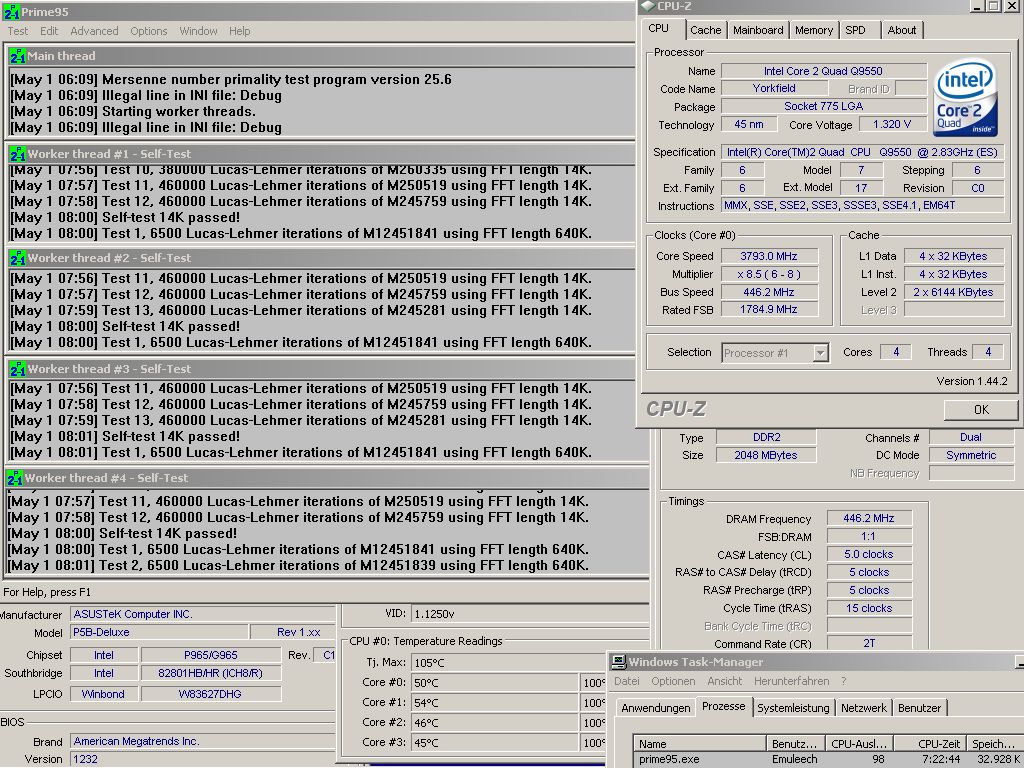The image size is (1024, 768).
Task: Select the Prozesse tab
Action: [724, 706]
